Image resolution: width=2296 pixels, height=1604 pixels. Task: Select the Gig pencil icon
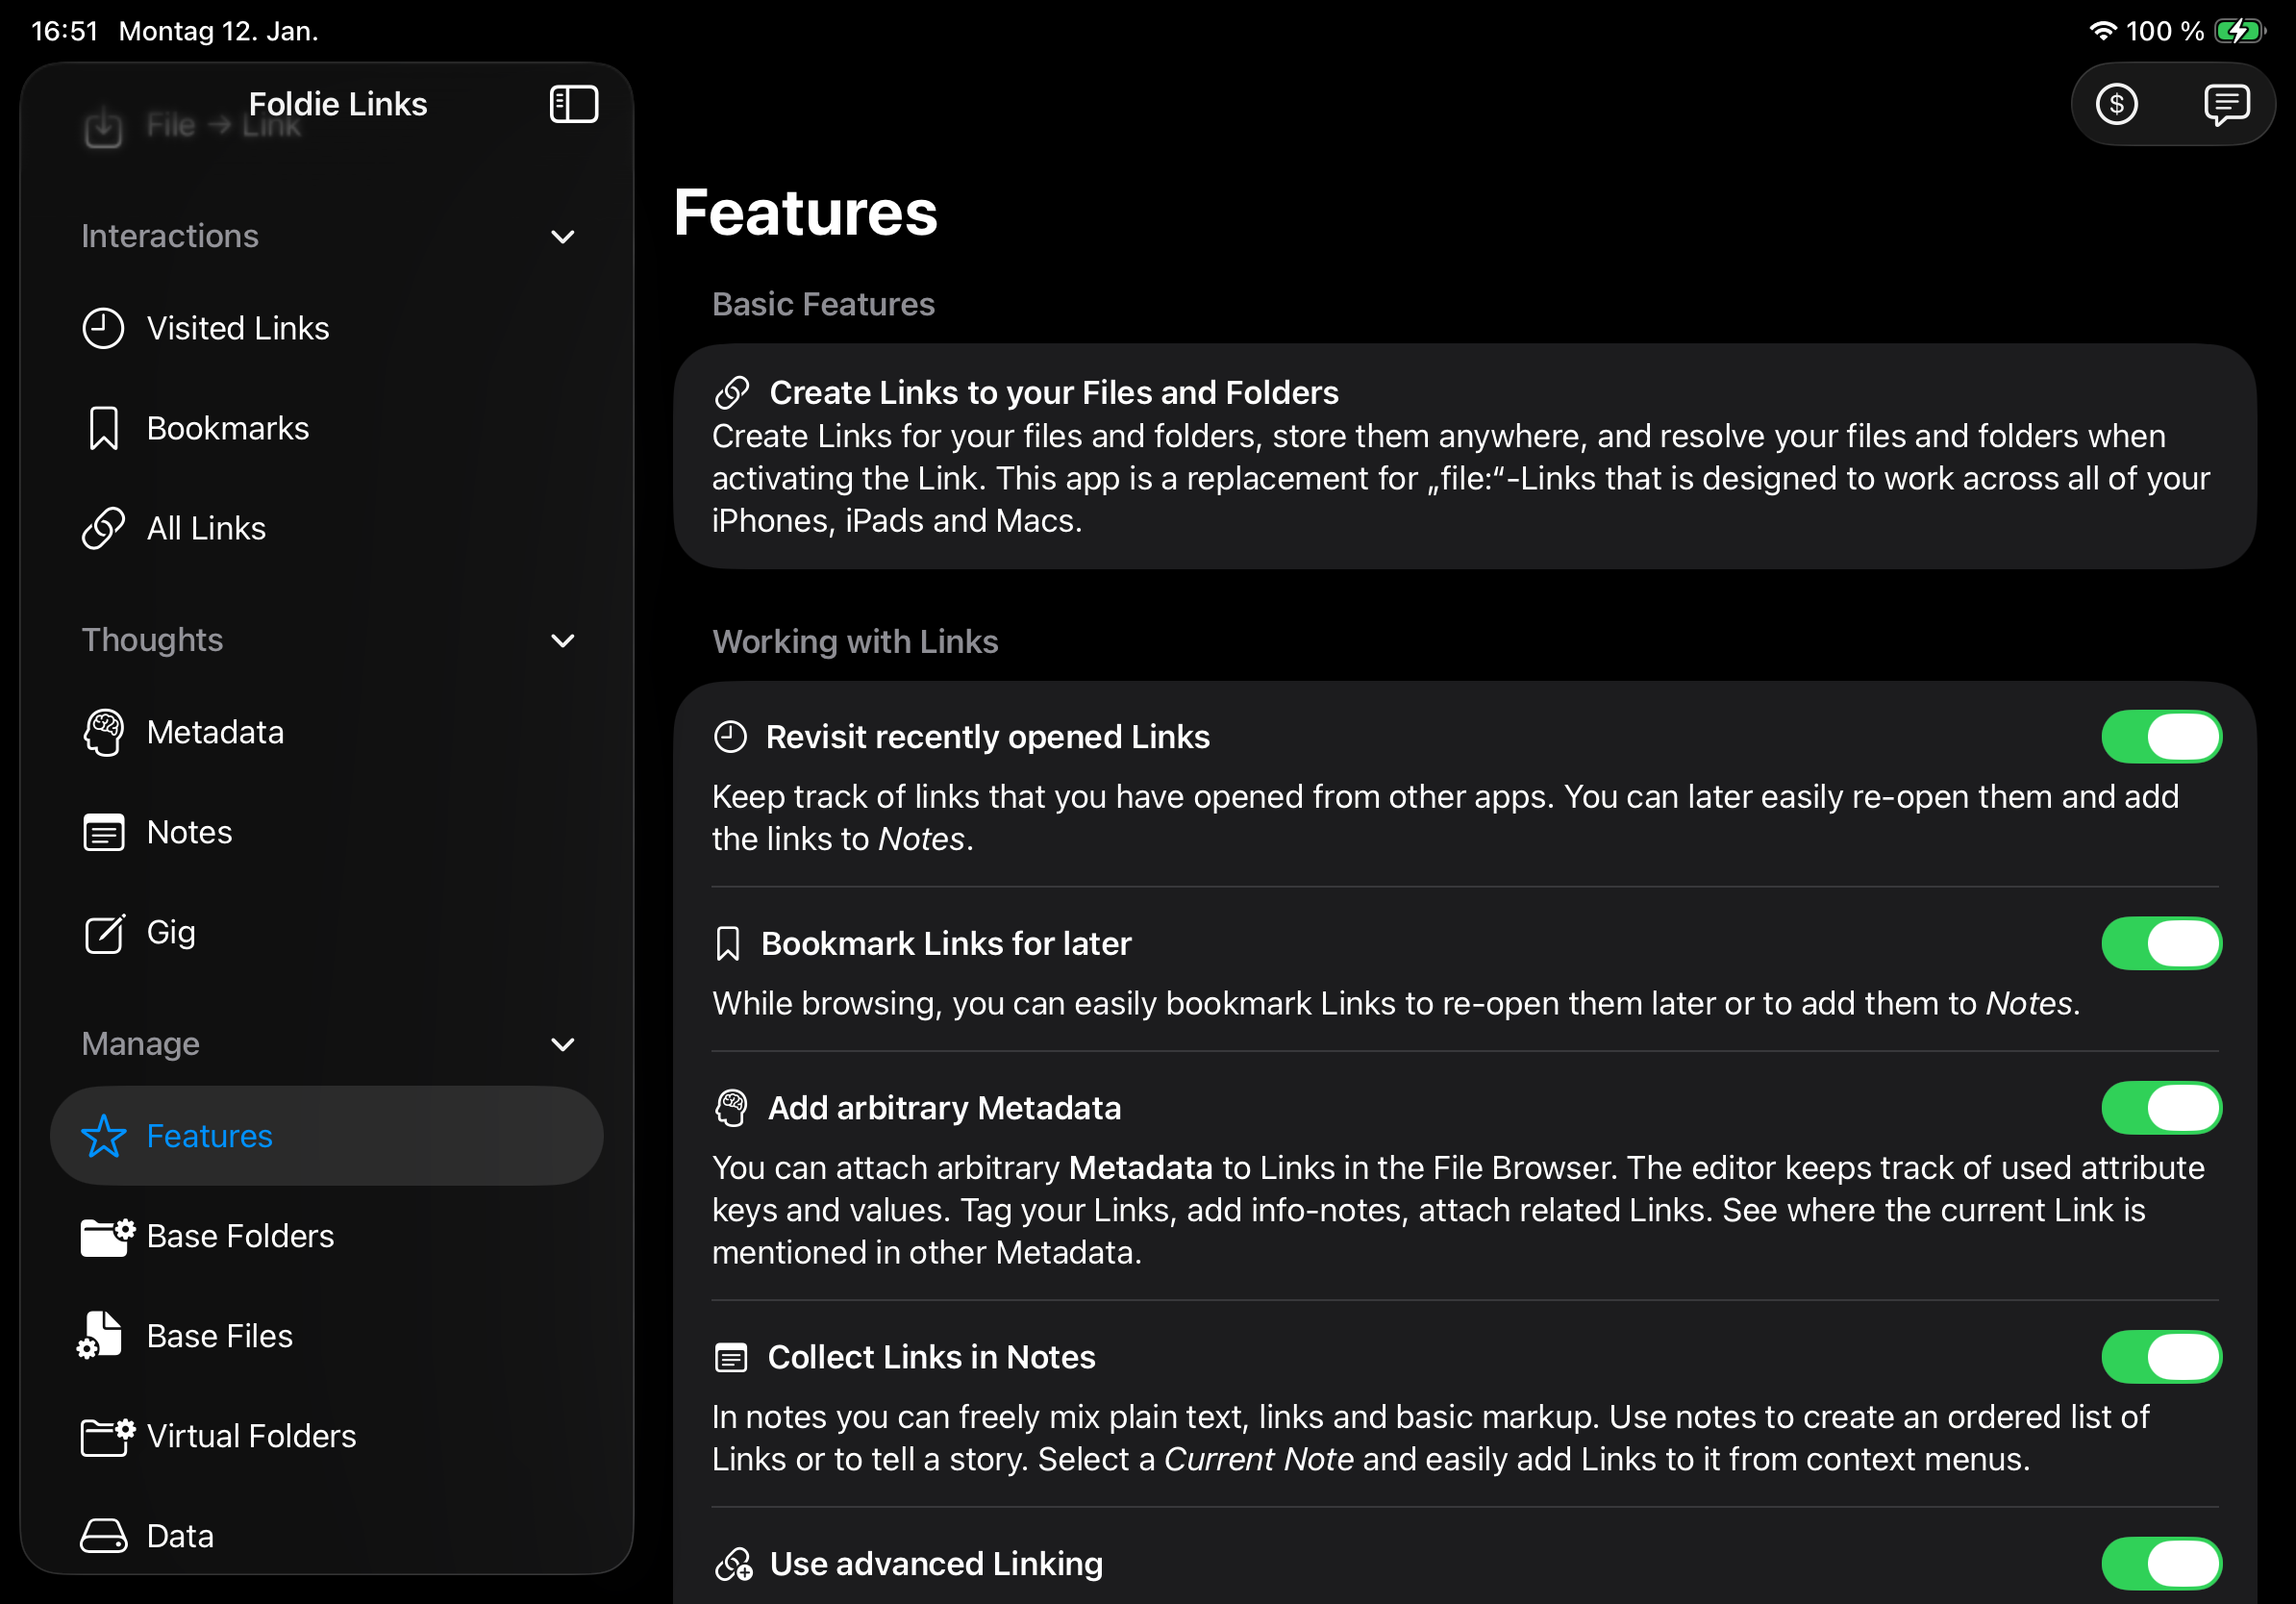tap(106, 932)
